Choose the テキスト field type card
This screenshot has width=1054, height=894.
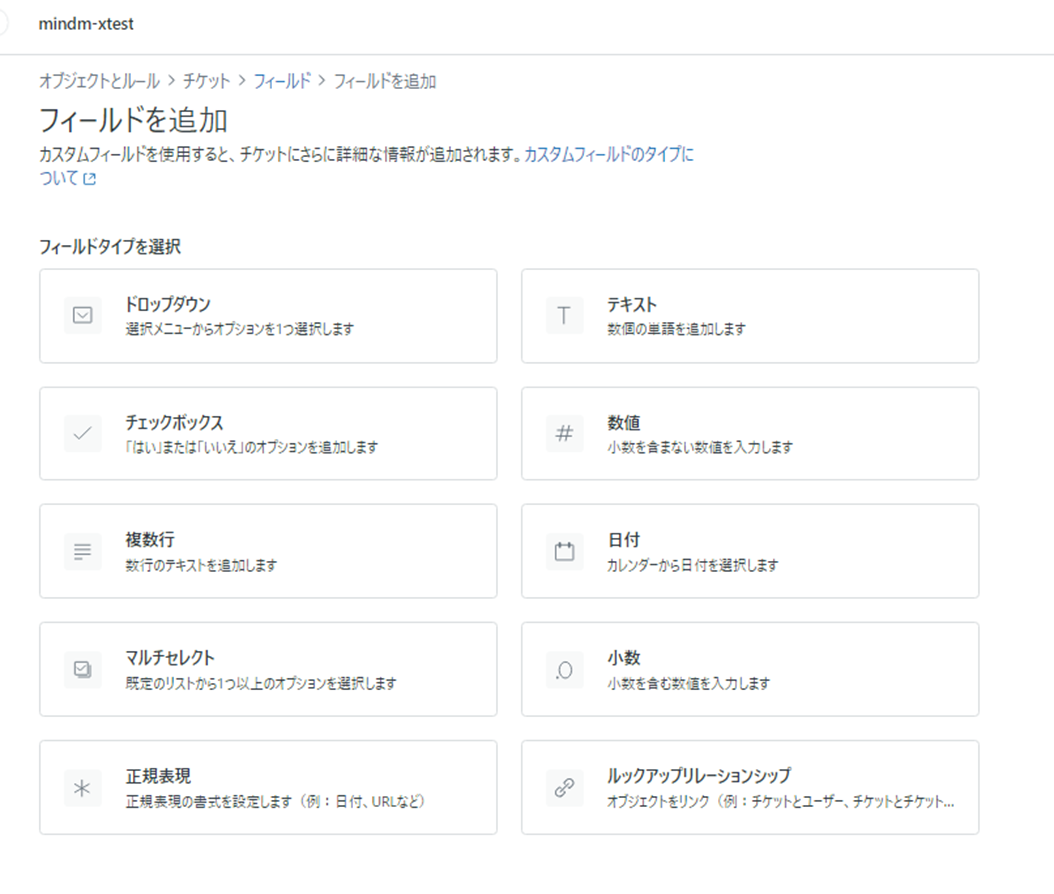coord(750,316)
